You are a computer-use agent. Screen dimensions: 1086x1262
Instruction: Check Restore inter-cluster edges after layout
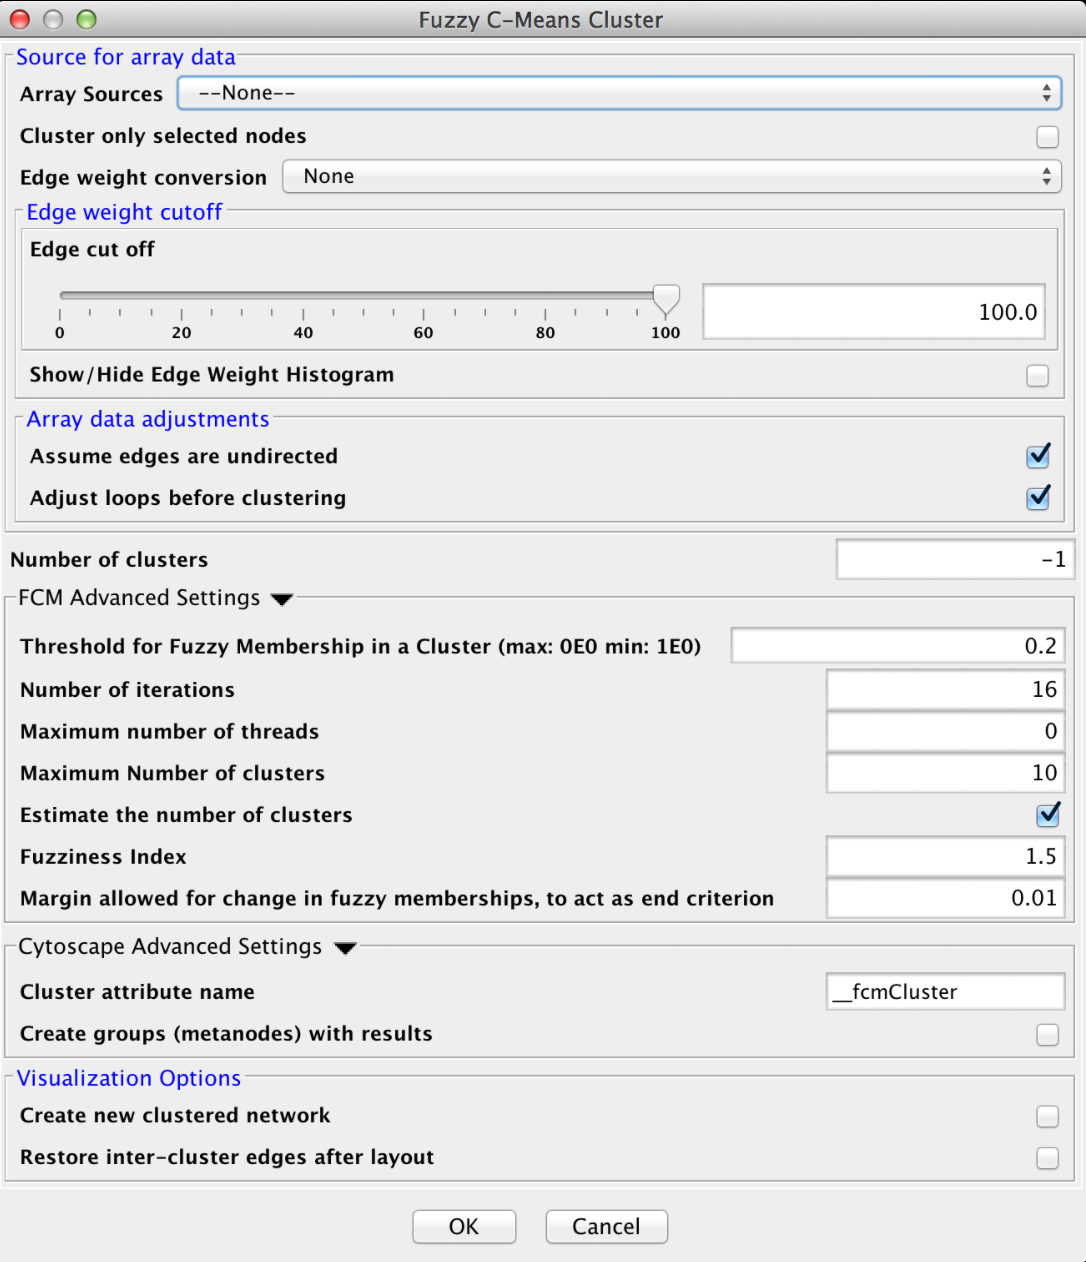pos(1047,1158)
